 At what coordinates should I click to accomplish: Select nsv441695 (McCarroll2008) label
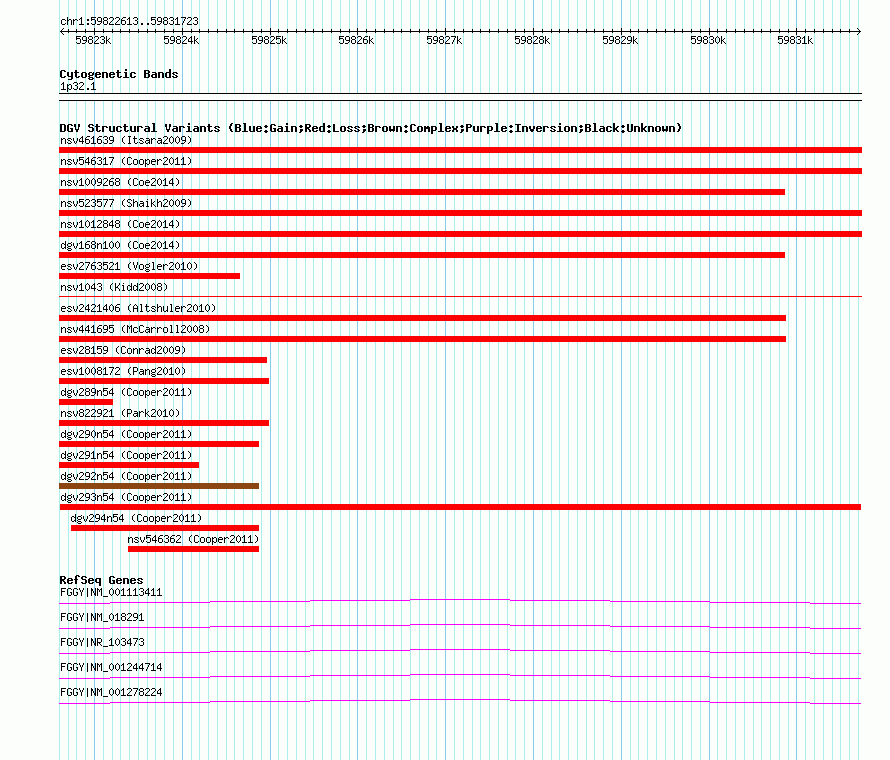(135, 329)
